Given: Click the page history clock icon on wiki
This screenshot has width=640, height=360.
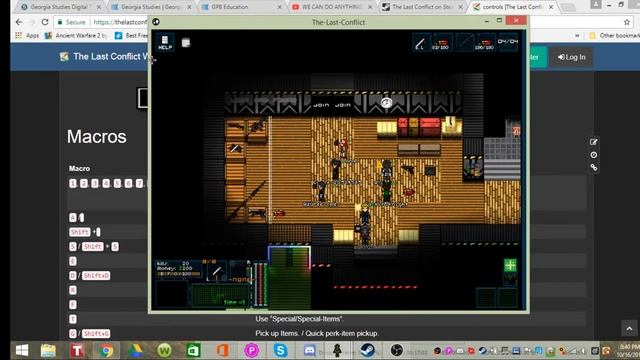Looking at the screenshot, I should coord(593,155).
